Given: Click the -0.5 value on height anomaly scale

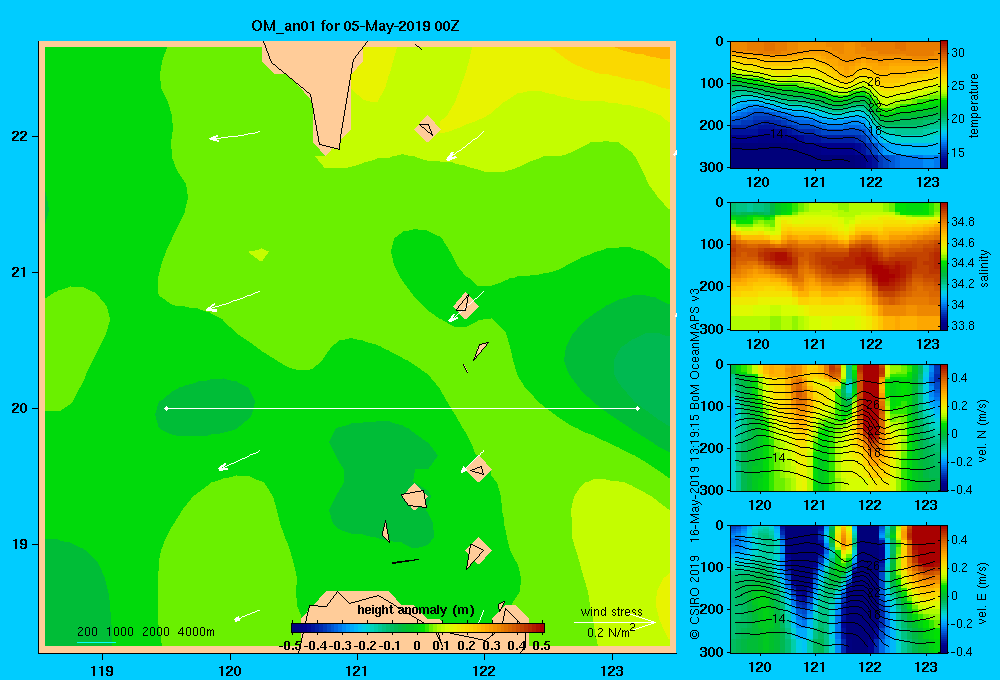Looking at the screenshot, I should (x=290, y=646).
